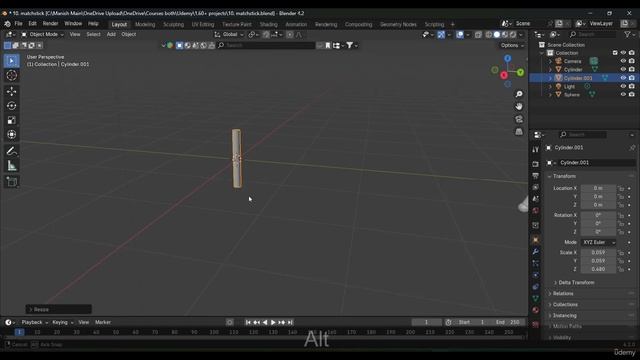The height and width of the screenshot is (360, 640).
Task: Open the File menu
Action: click(18, 24)
